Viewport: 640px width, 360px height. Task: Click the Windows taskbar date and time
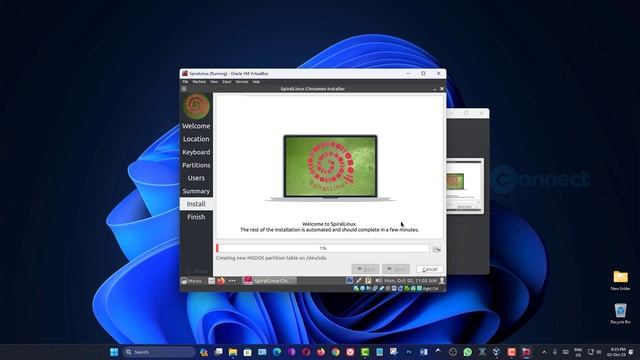click(616, 352)
